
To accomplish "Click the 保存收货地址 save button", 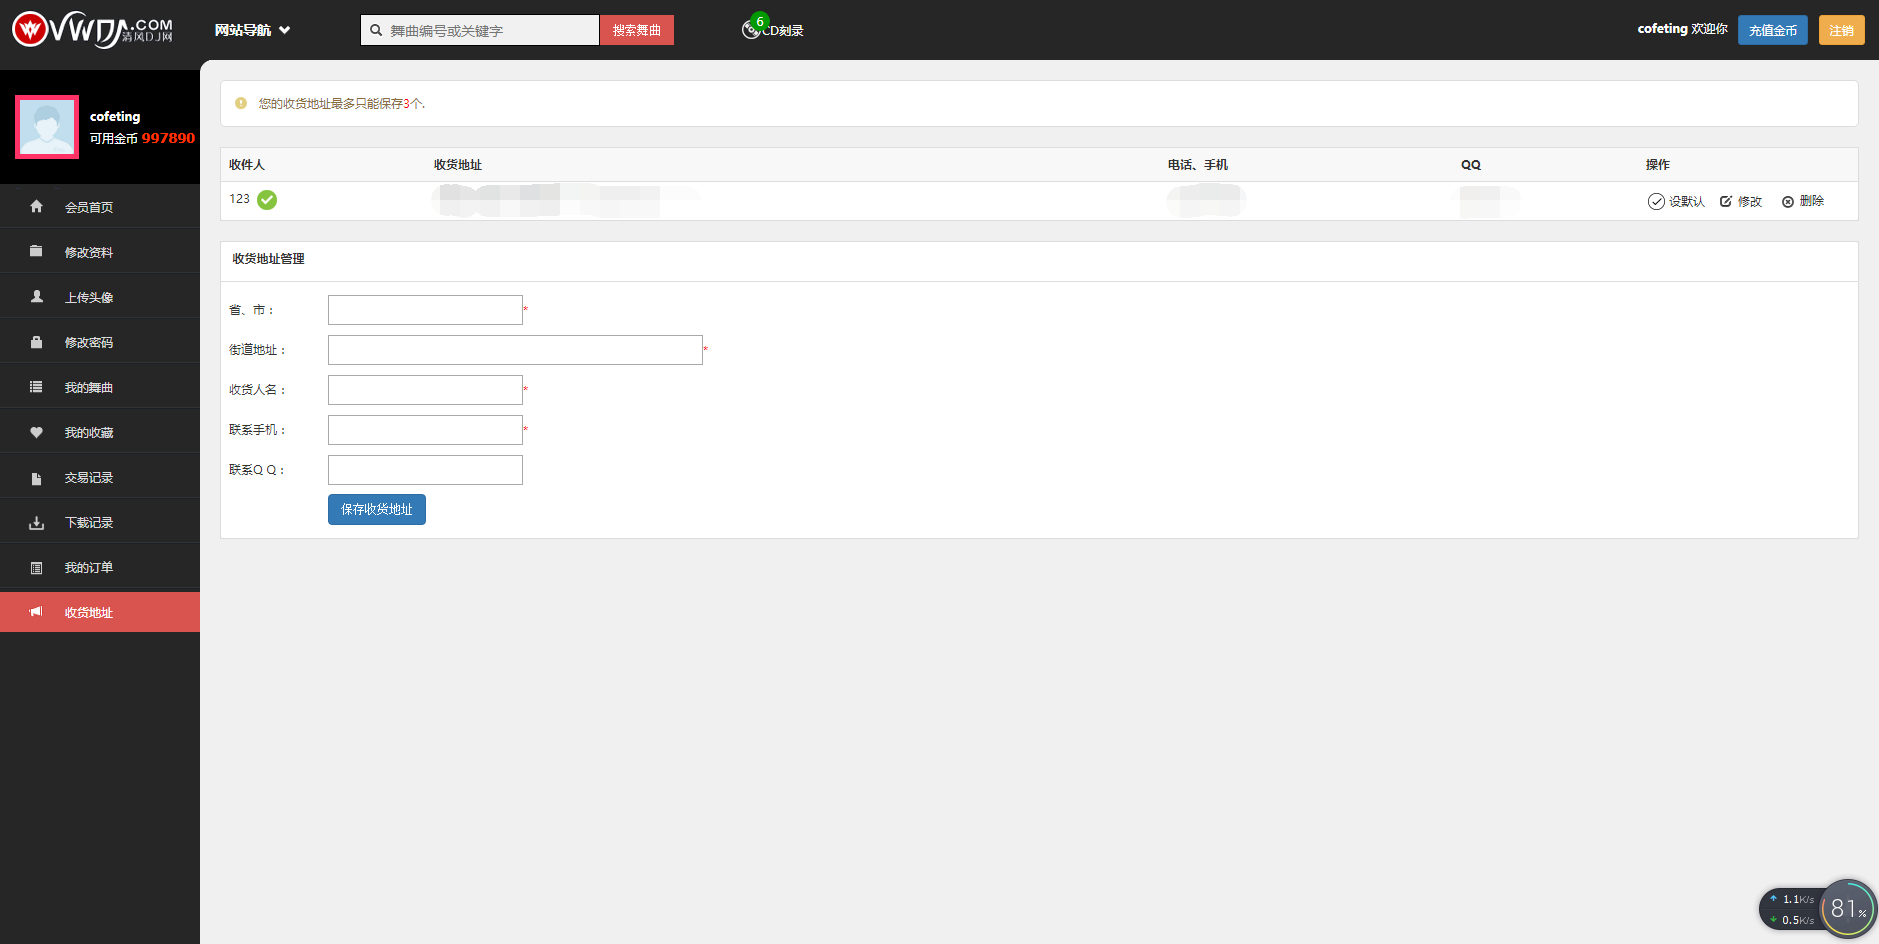I will 377,509.
